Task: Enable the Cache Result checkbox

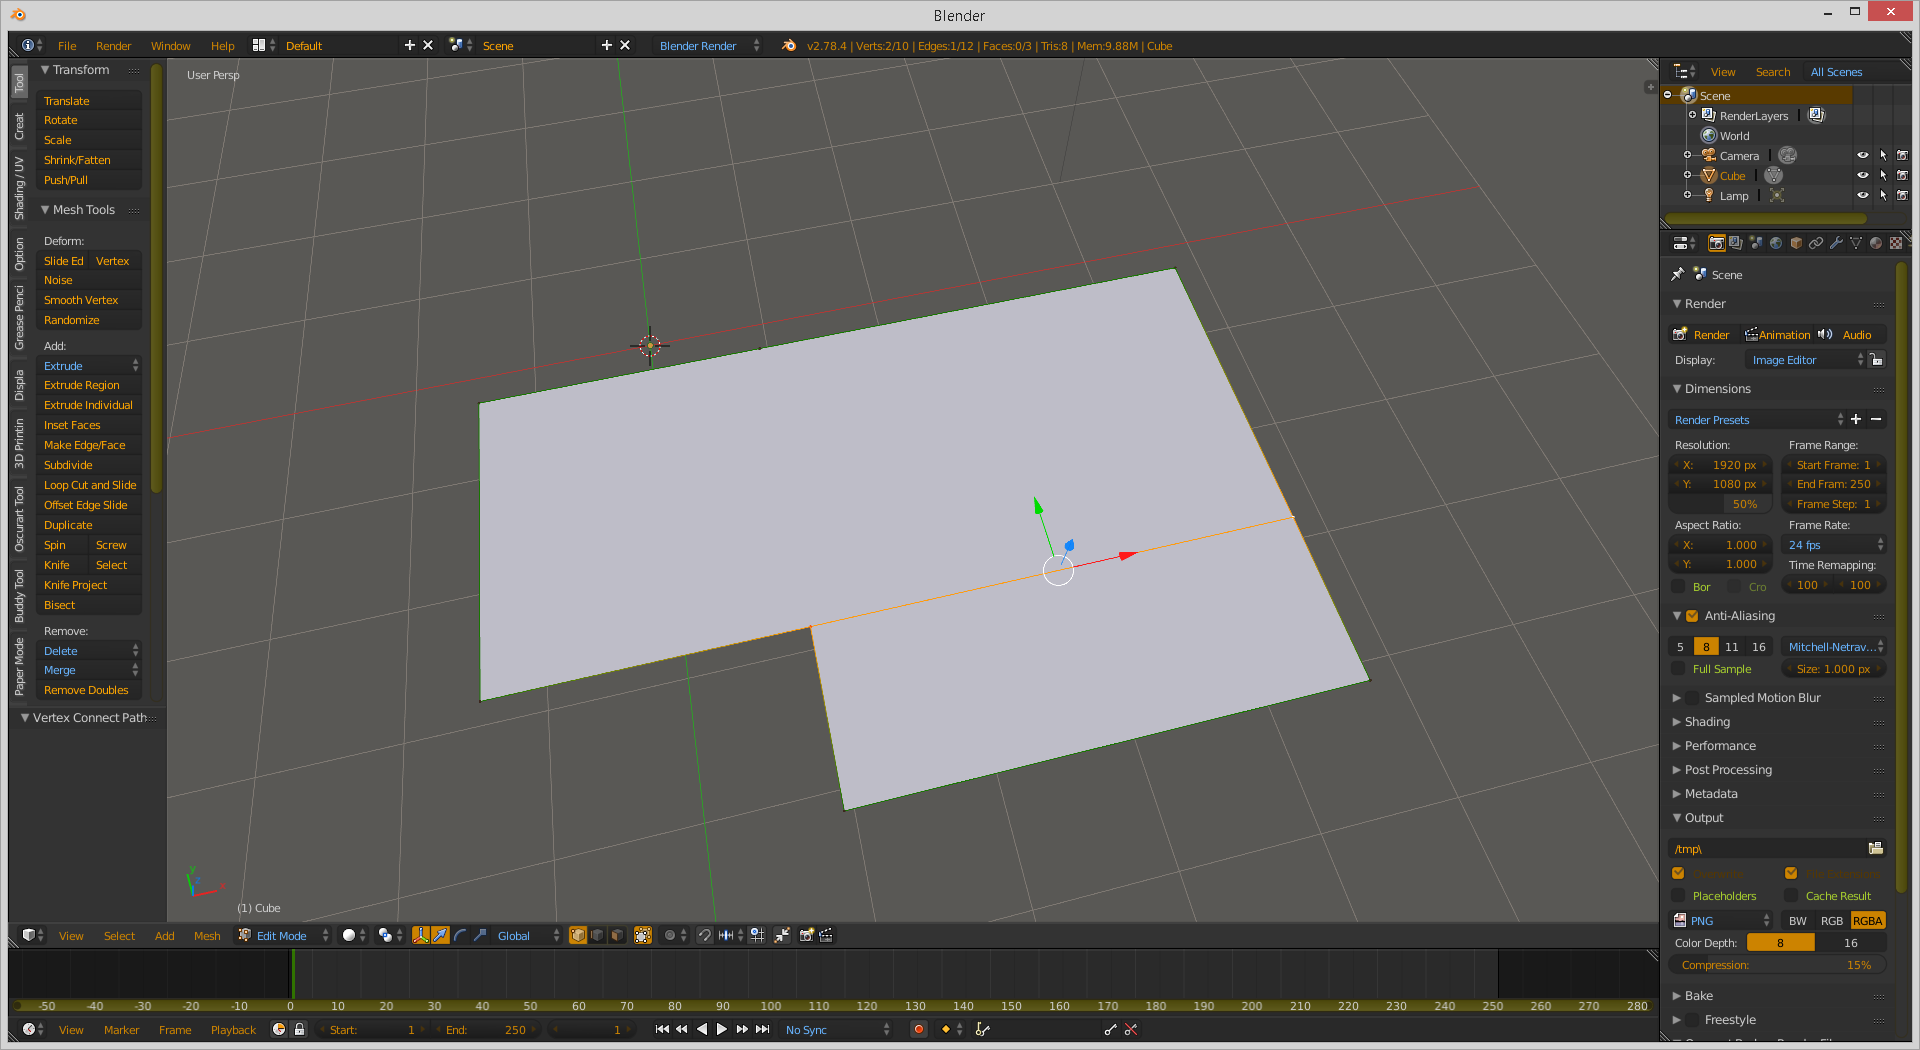Action: [1791, 896]
